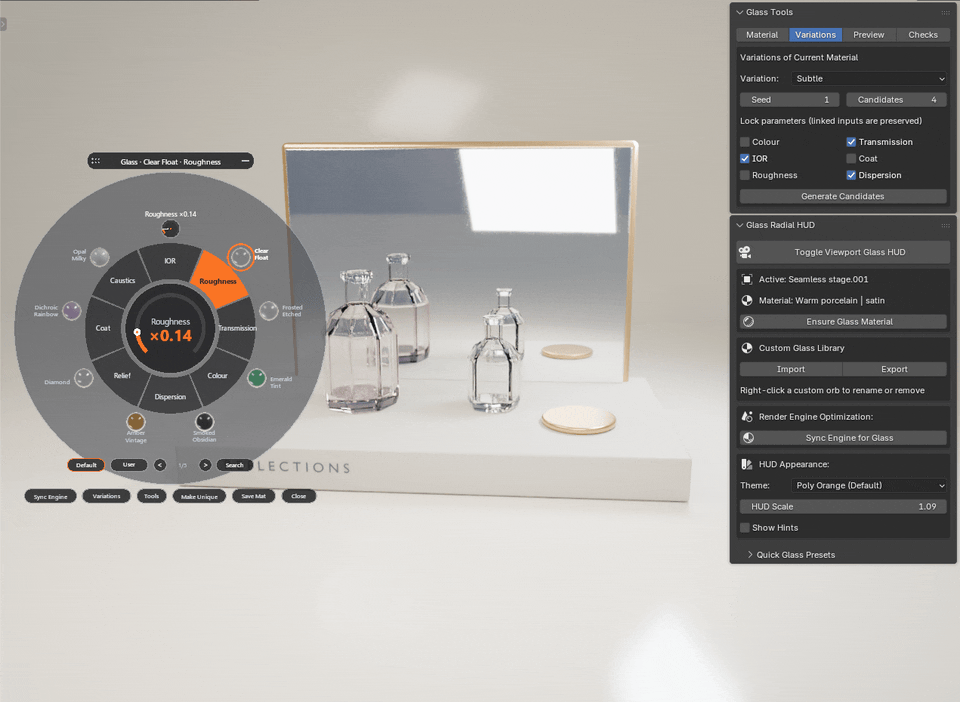Enable the Show Hints checkbox
The height and width of the screenshot is (702, 960).
click(744, 528)
